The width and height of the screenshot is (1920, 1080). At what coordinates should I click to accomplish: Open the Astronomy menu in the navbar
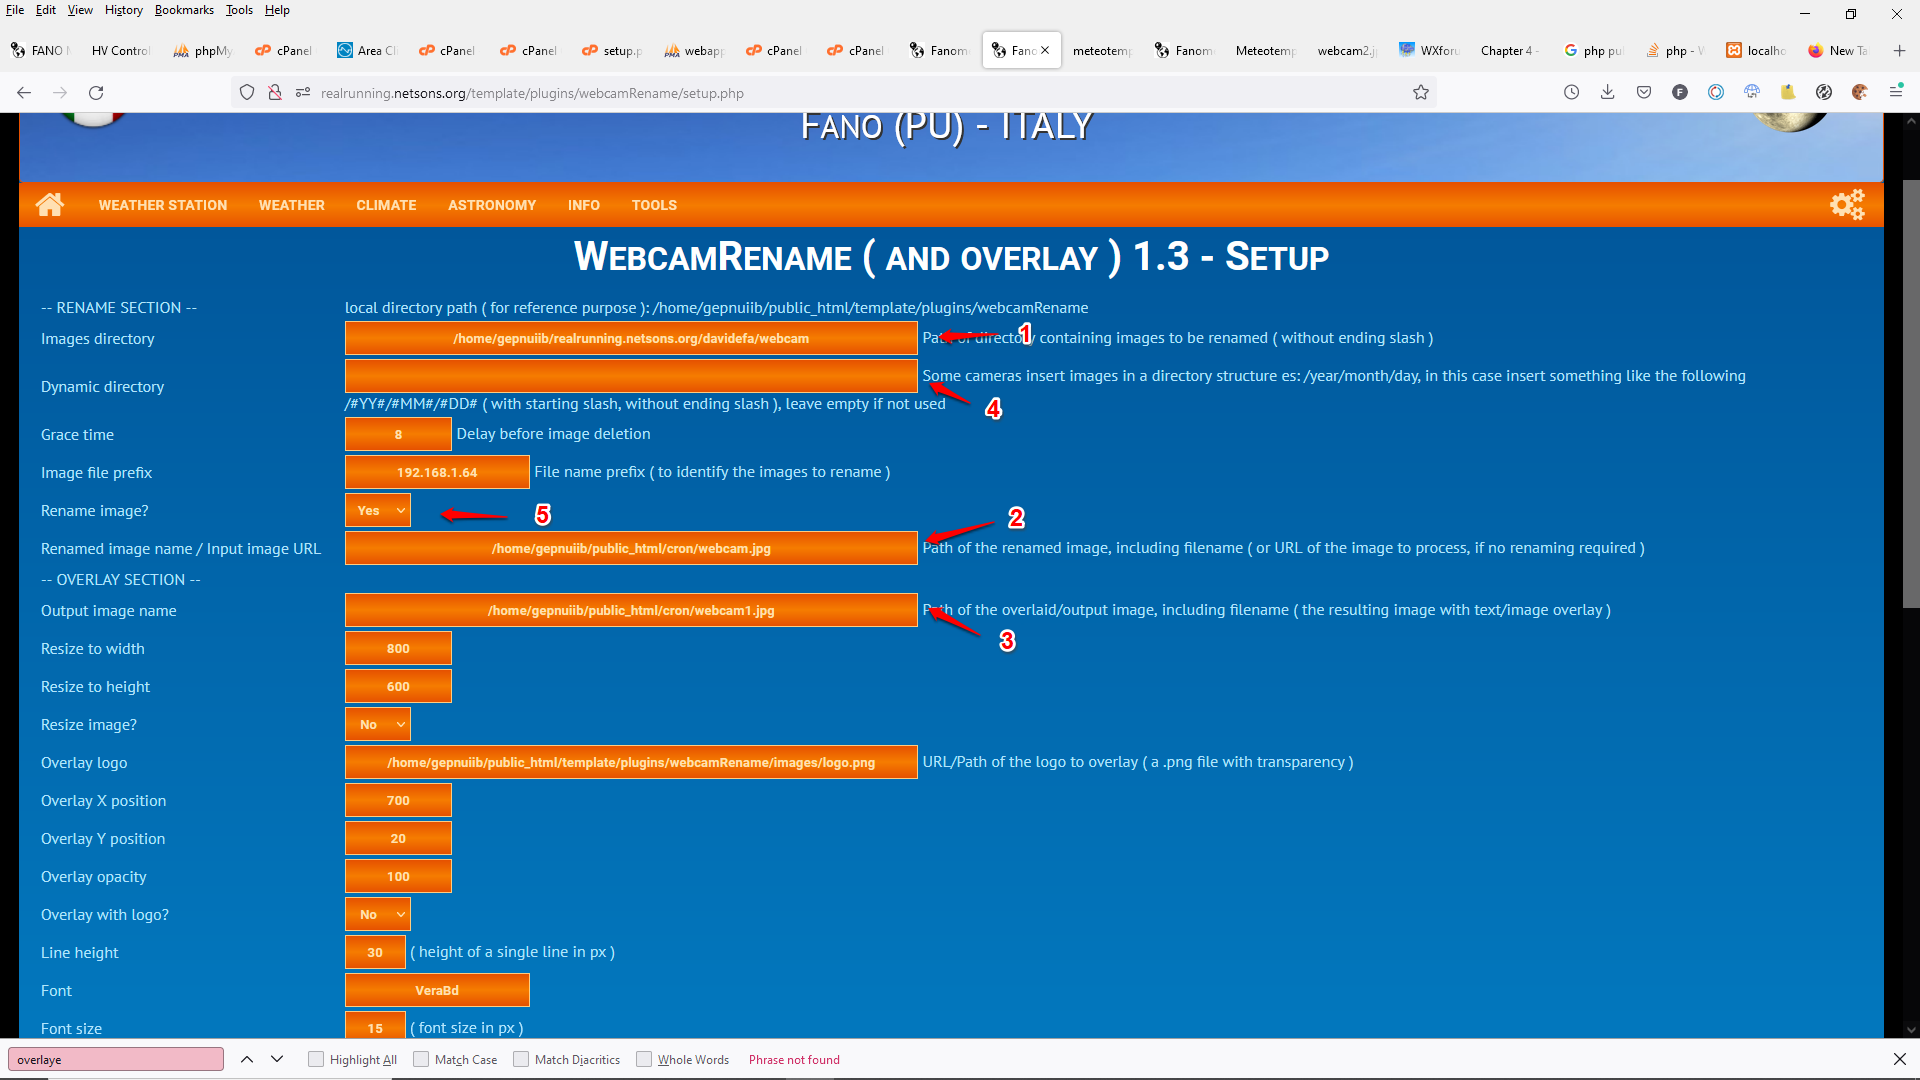(491, 205)
